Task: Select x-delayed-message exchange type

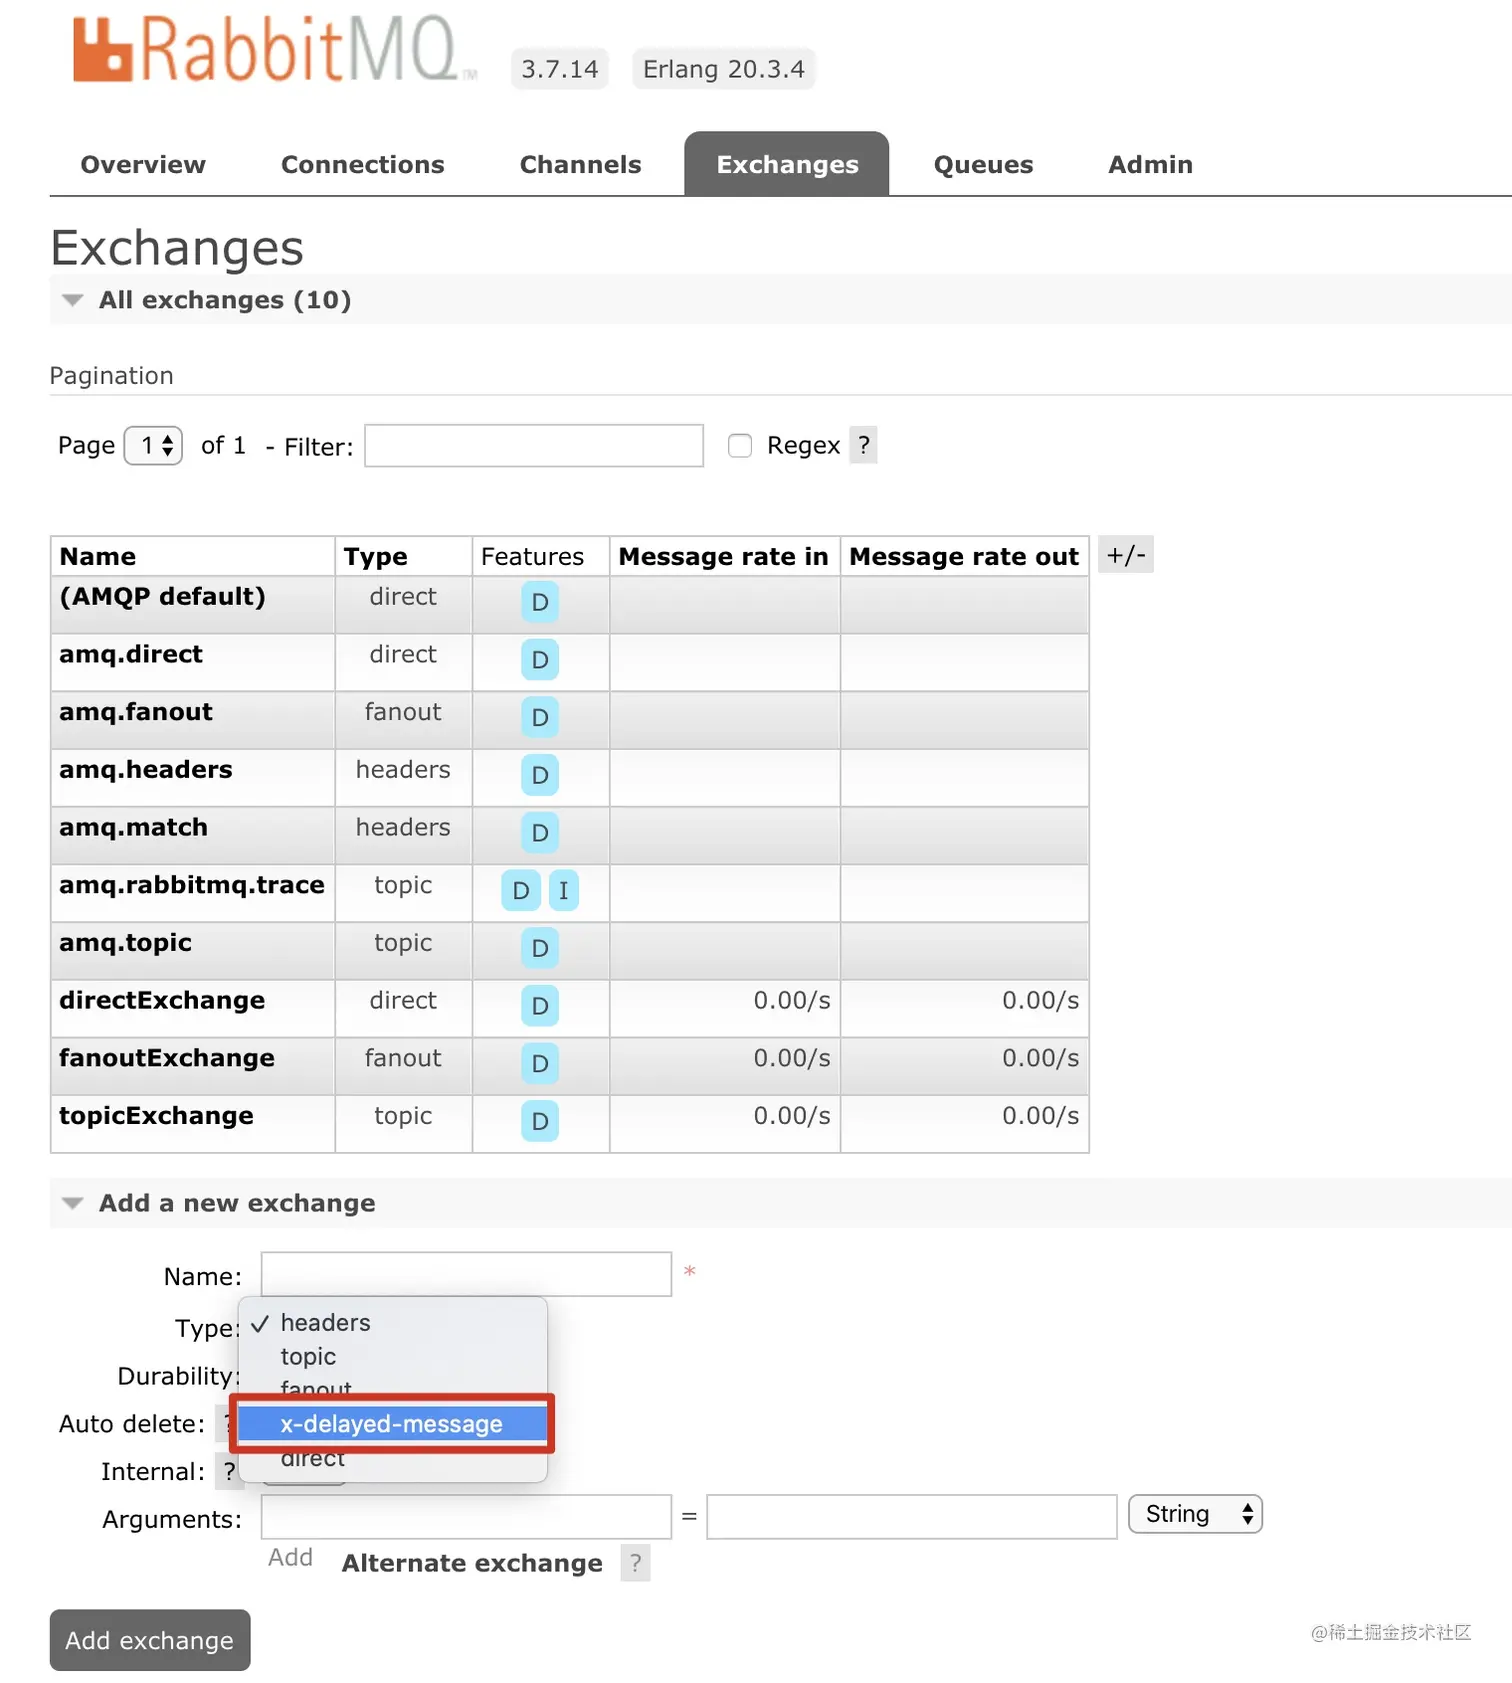Action: click(392, 1424)
